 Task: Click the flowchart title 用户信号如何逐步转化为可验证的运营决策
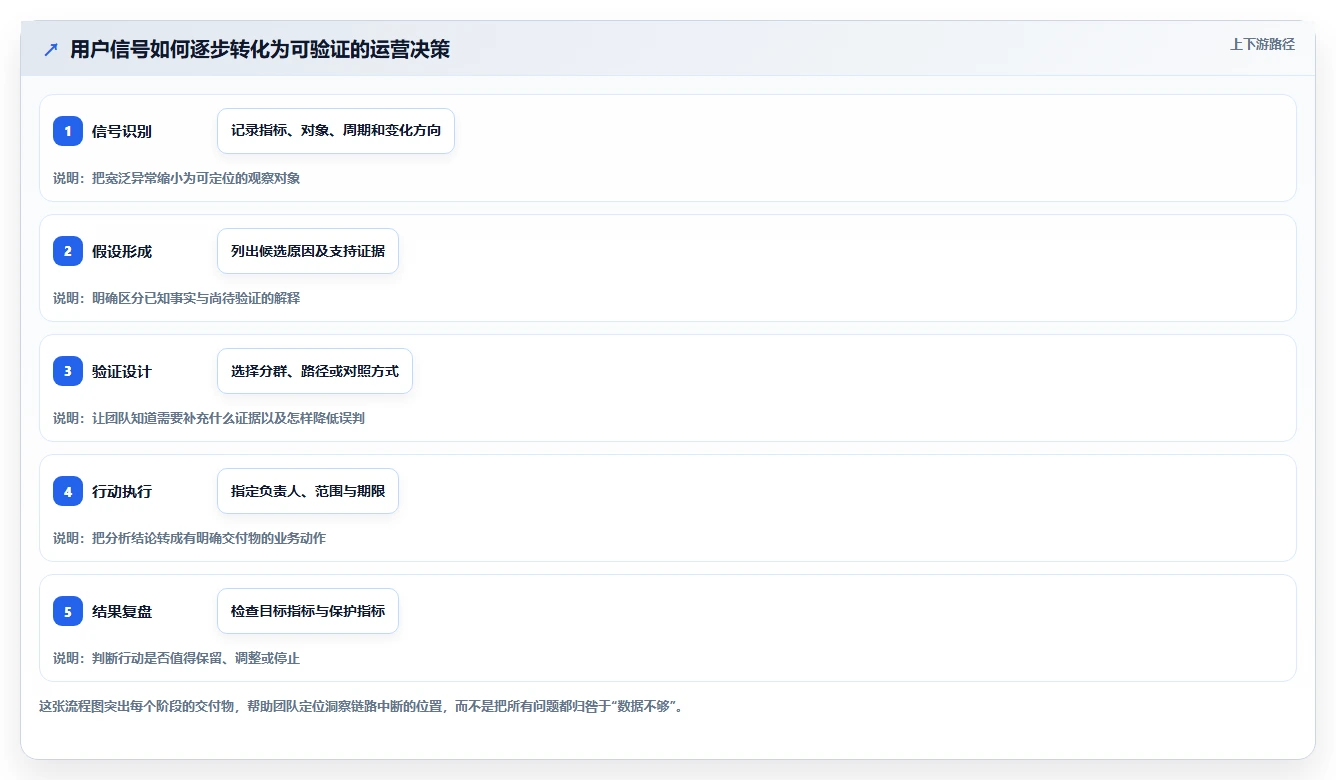pyautogui.click(x=260, y=49)
